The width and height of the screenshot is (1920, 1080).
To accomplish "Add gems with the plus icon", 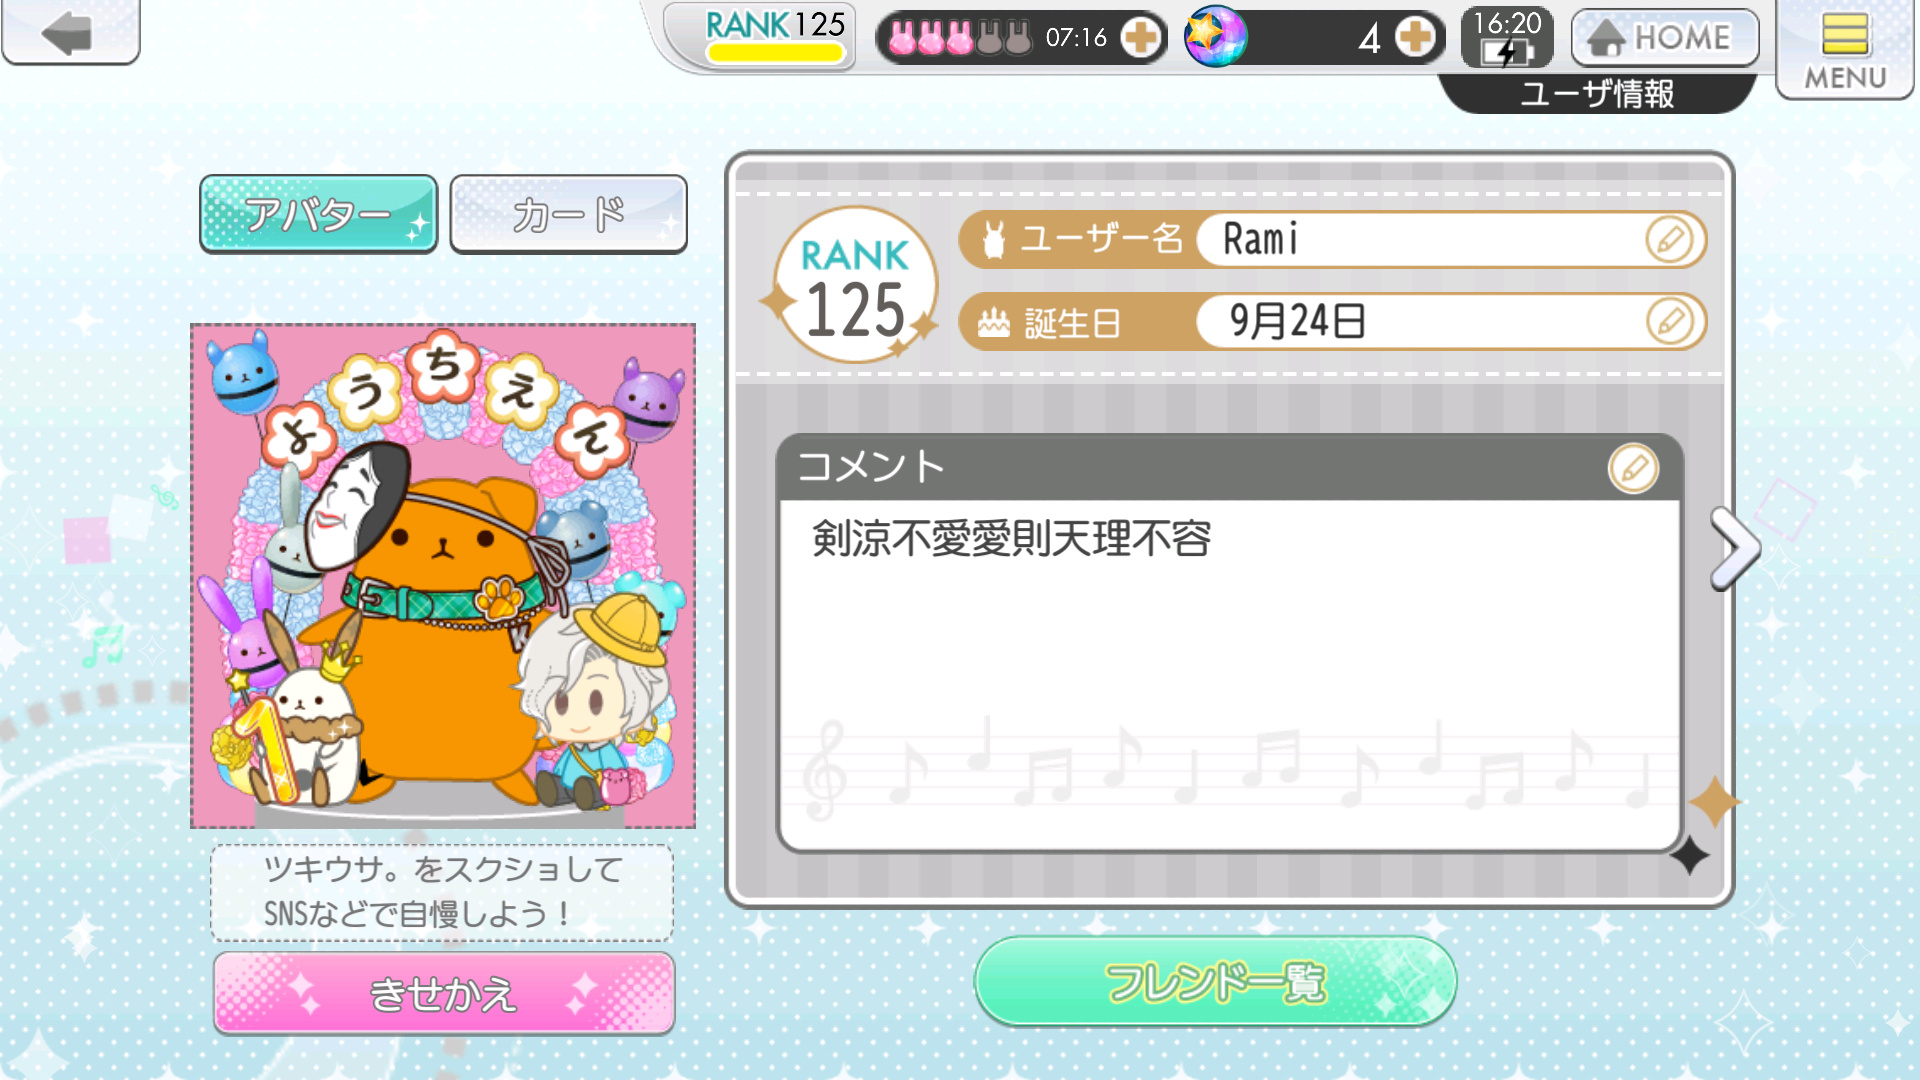I will (x=1414, y=38).
